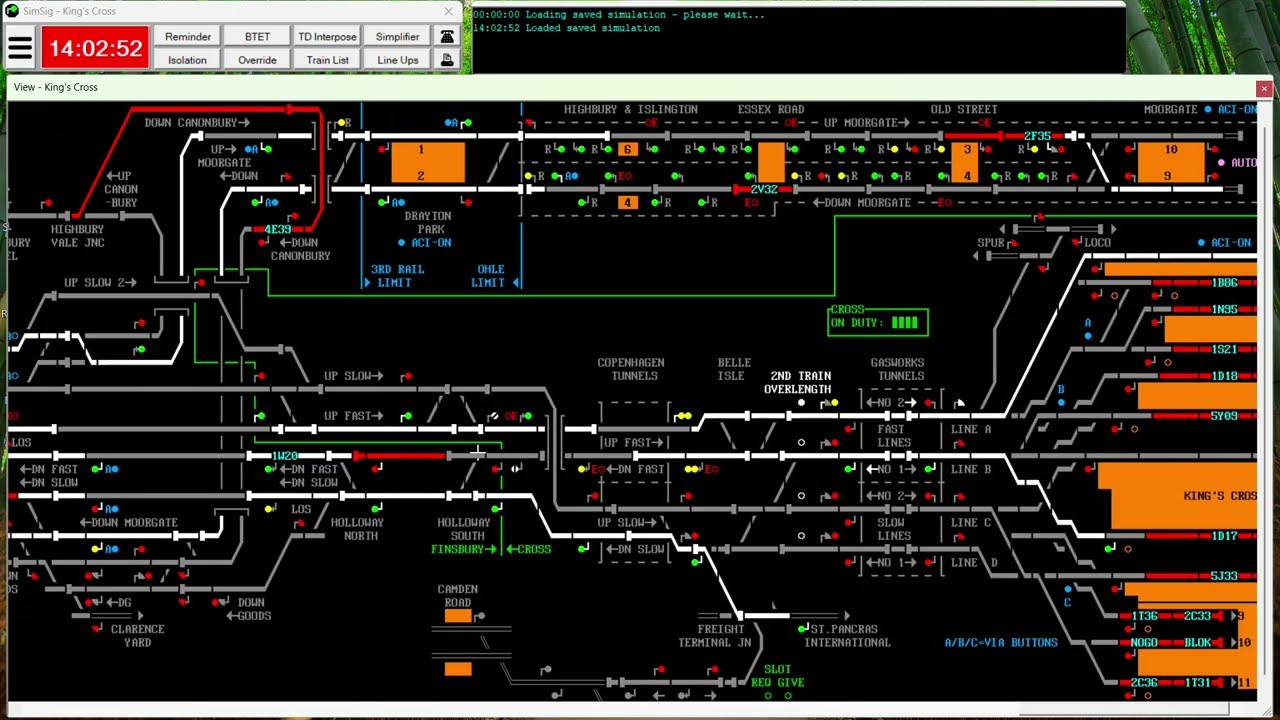Click the green signal right of FINSBURY CROSS

click(583, 549)
